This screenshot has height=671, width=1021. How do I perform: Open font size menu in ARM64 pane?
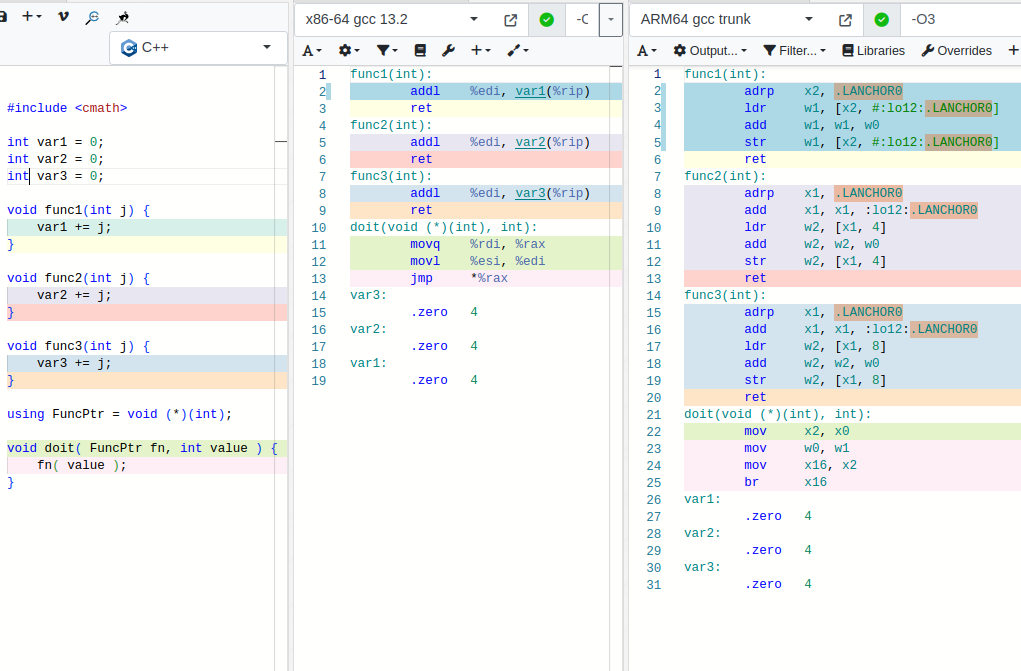click(647, 50)
